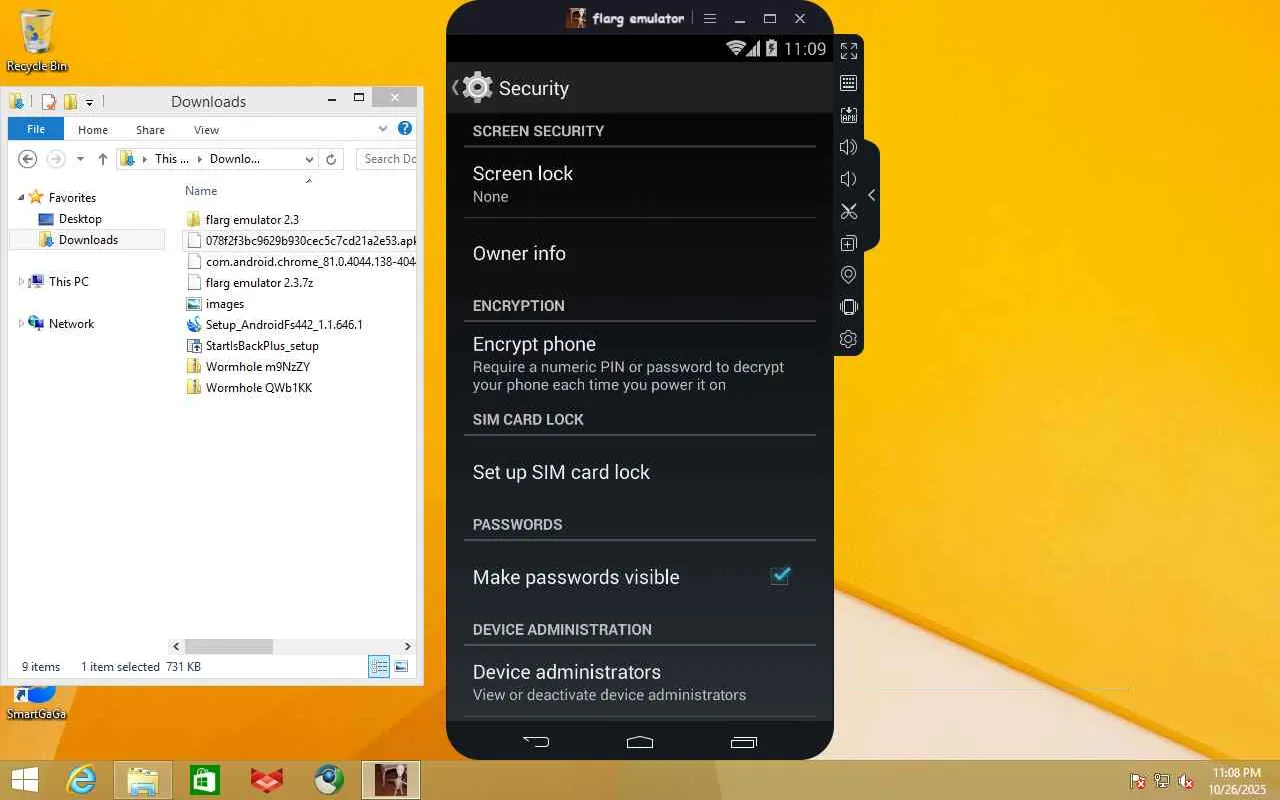Open the keyboard mapping icon in emulator sidebar

click(848, 83)
